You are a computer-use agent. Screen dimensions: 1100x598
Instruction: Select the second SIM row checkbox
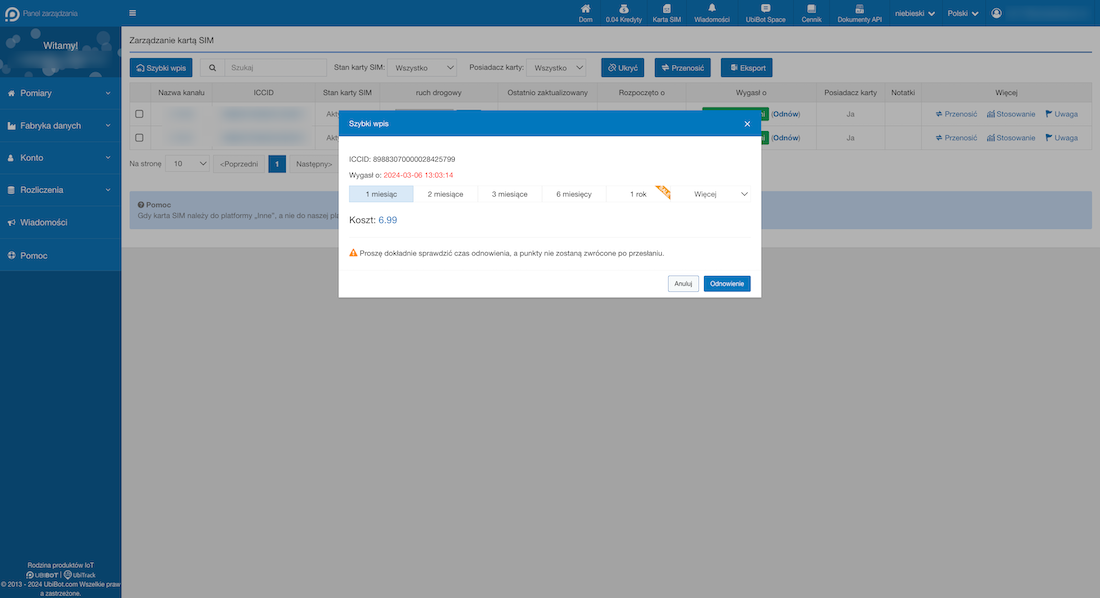point(139,138)
